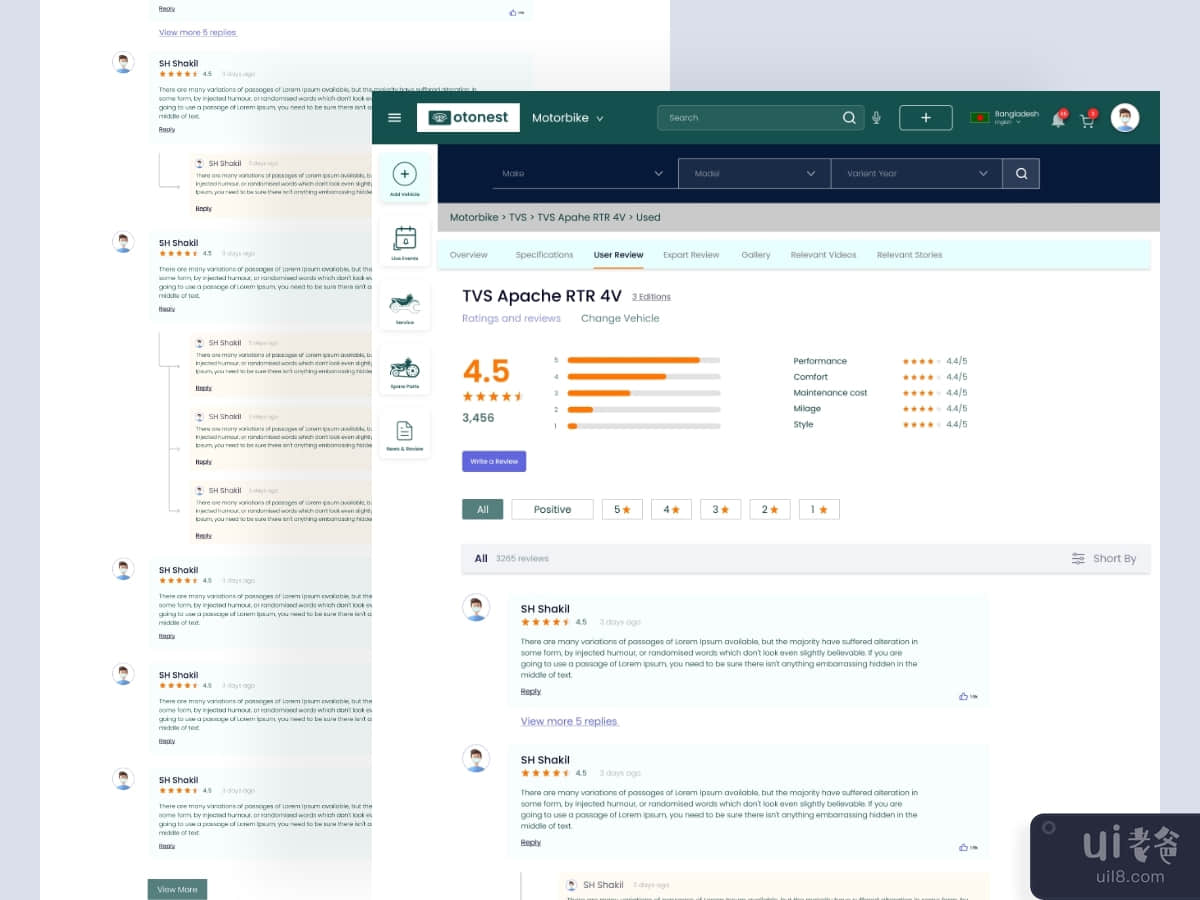Click the Write a Review button
This screenshot has width=1200, height=900.
[493, 461]
